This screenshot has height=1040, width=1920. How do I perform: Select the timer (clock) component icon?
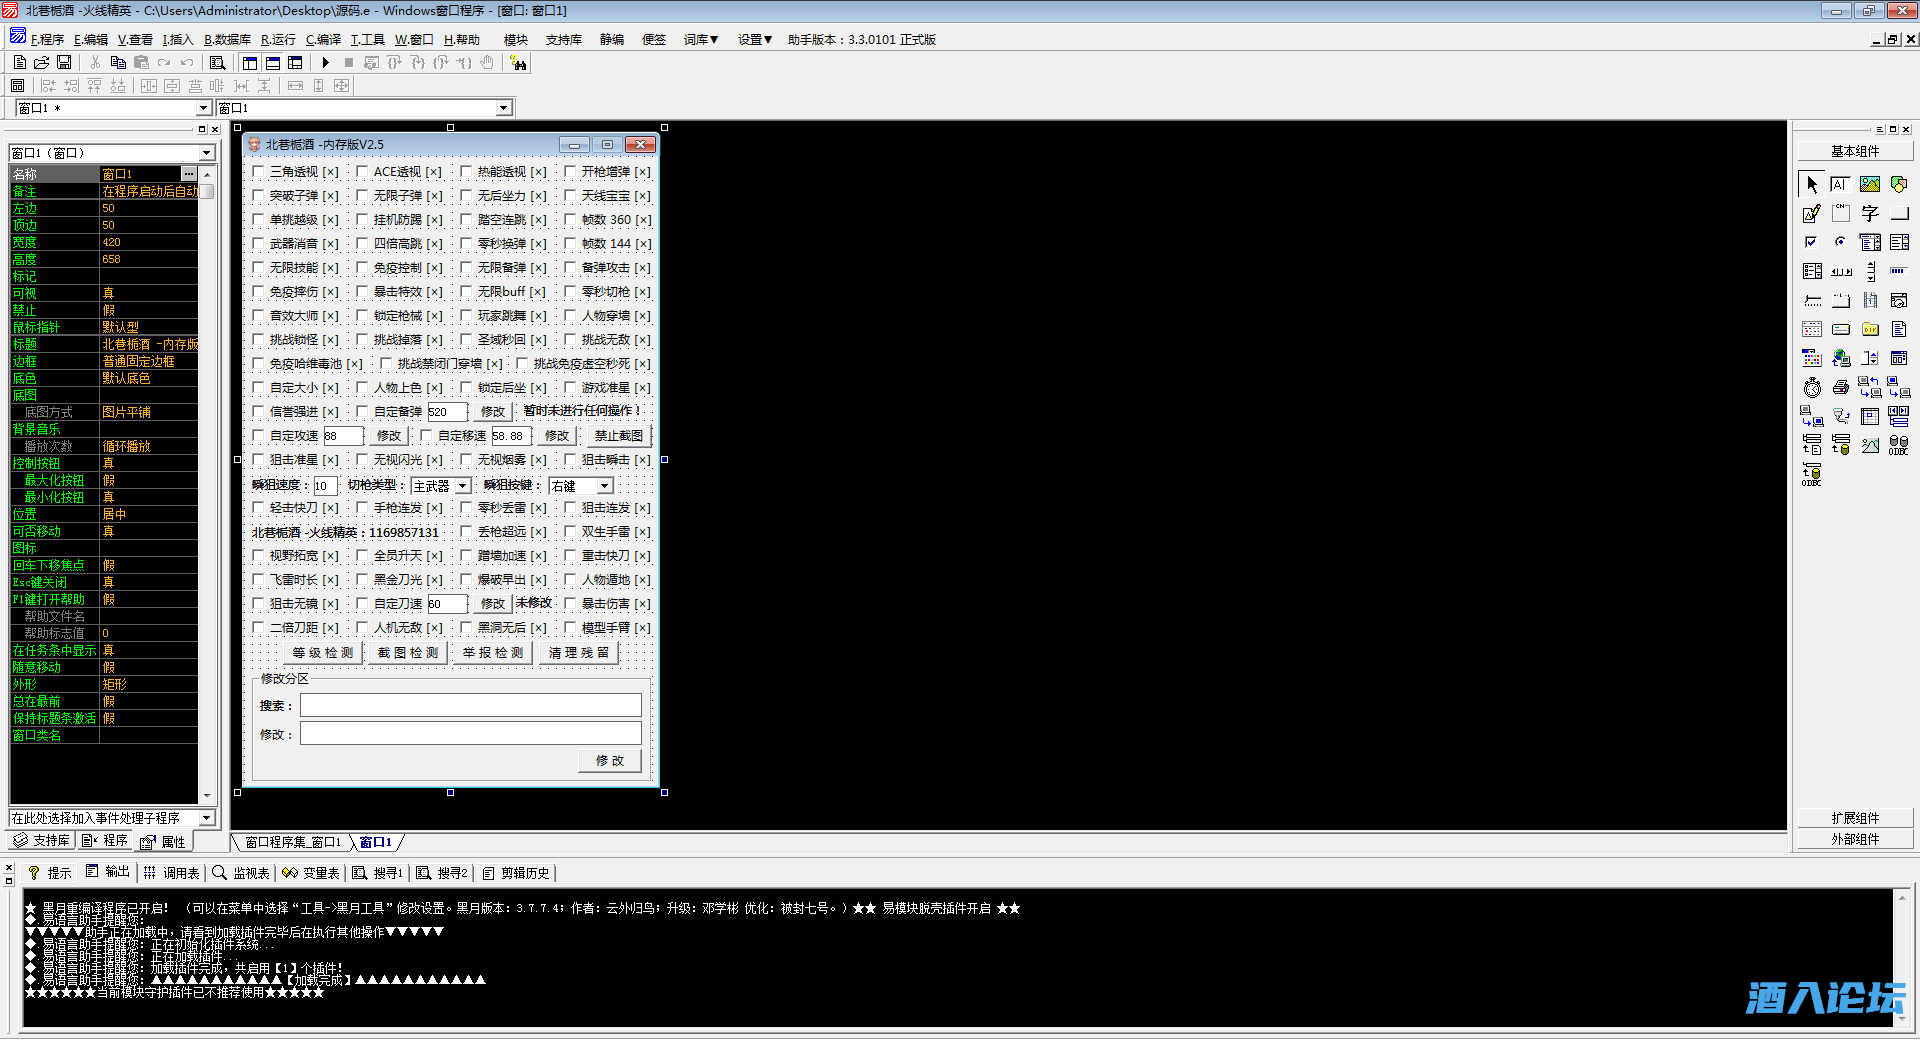point(1812,388)
